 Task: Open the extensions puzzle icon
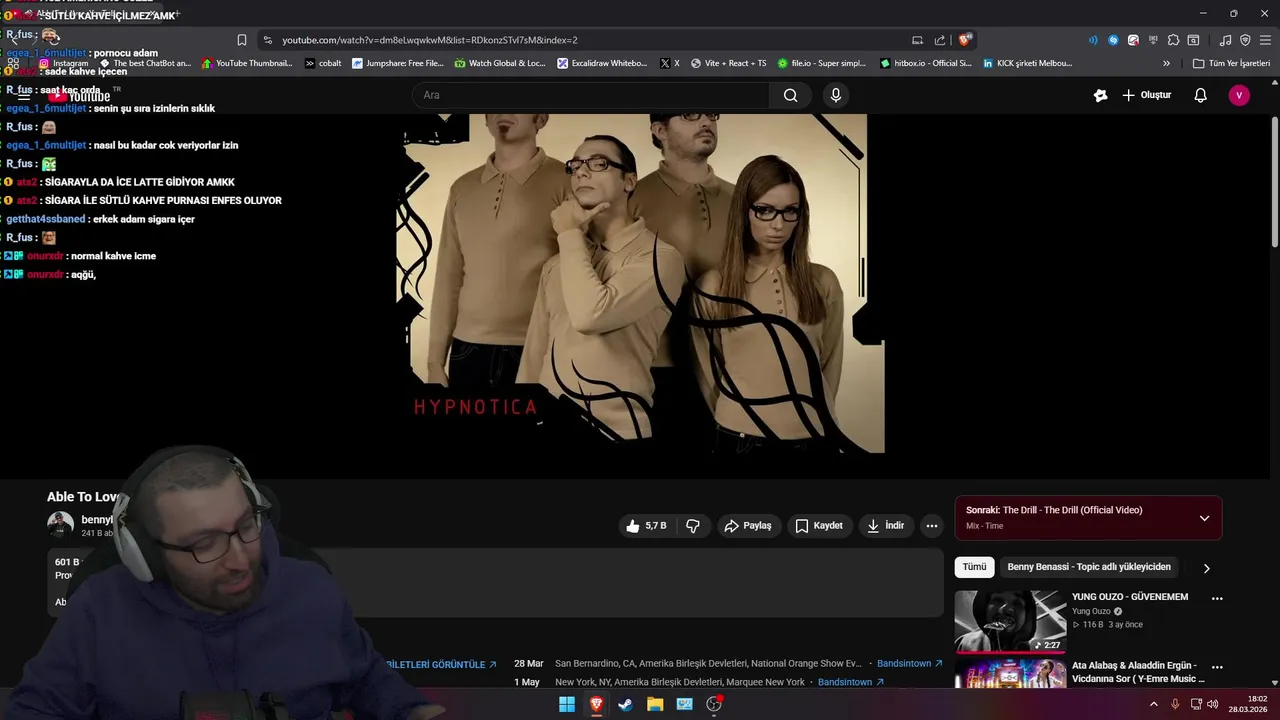(1173, 40)
